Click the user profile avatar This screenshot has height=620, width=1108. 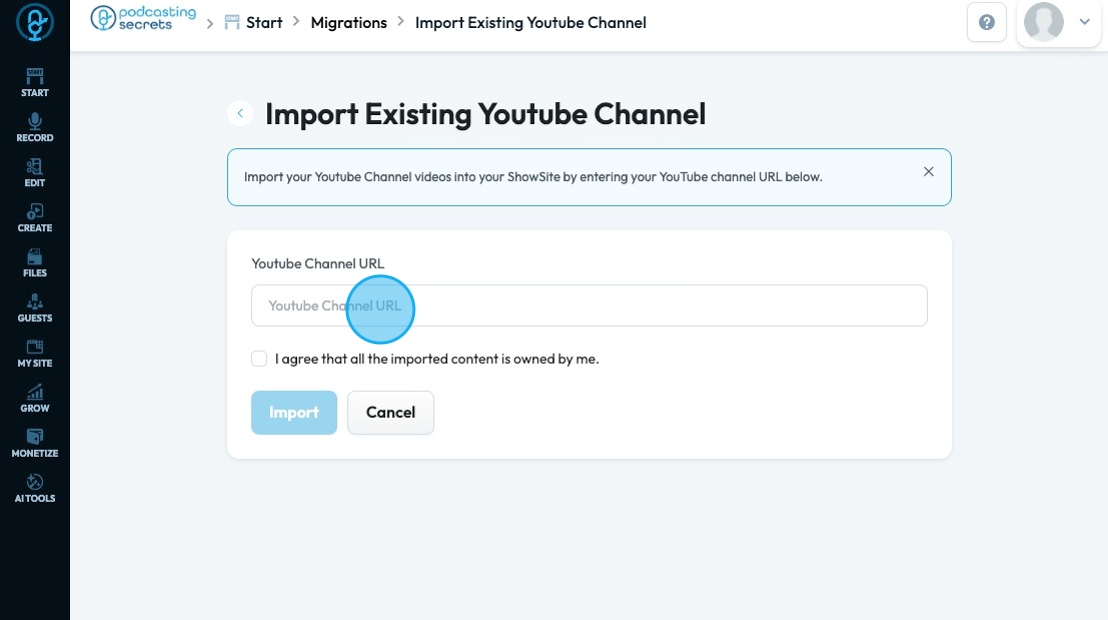pyautogui.click(x=1044, y=23)
